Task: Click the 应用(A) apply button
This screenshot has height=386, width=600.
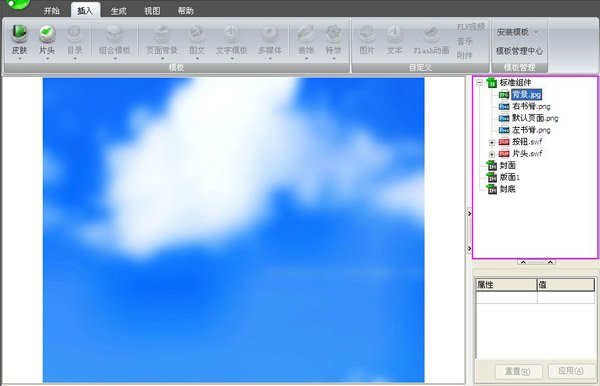Action: coord(571,371)
